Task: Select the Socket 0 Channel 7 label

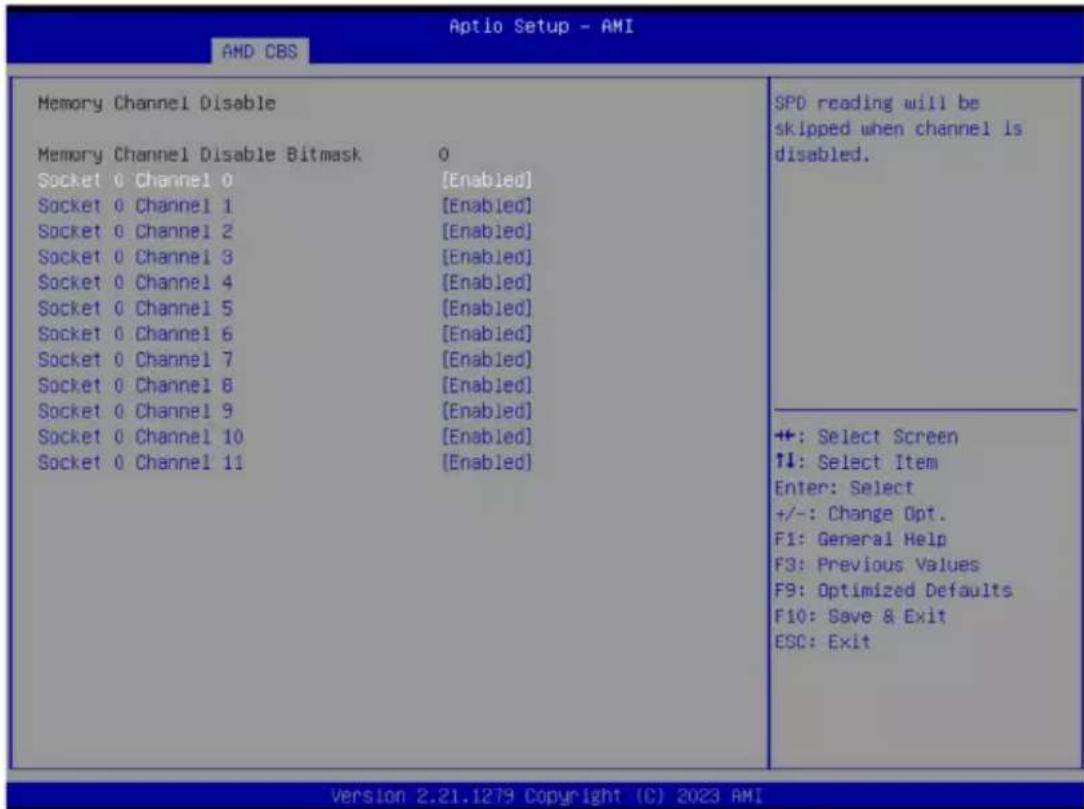Action: tap(136, 360)
